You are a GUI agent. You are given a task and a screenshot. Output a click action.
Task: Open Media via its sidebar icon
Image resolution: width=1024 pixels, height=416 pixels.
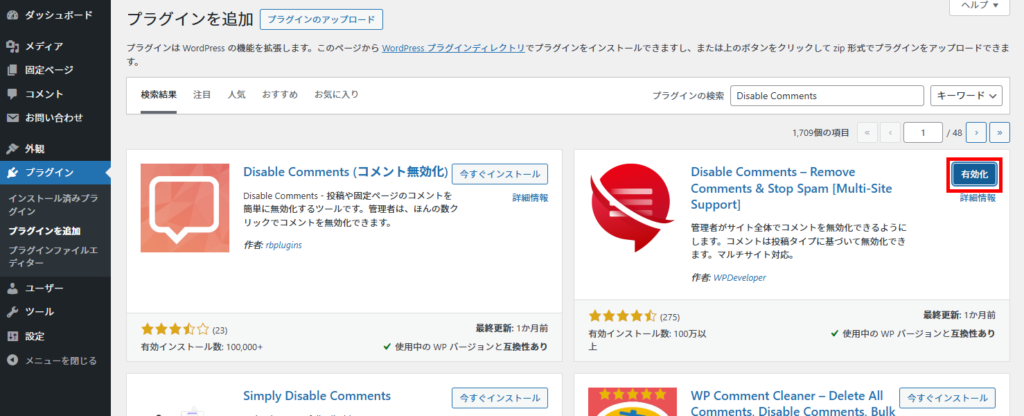pyautogui.click(x=12, y=46)
